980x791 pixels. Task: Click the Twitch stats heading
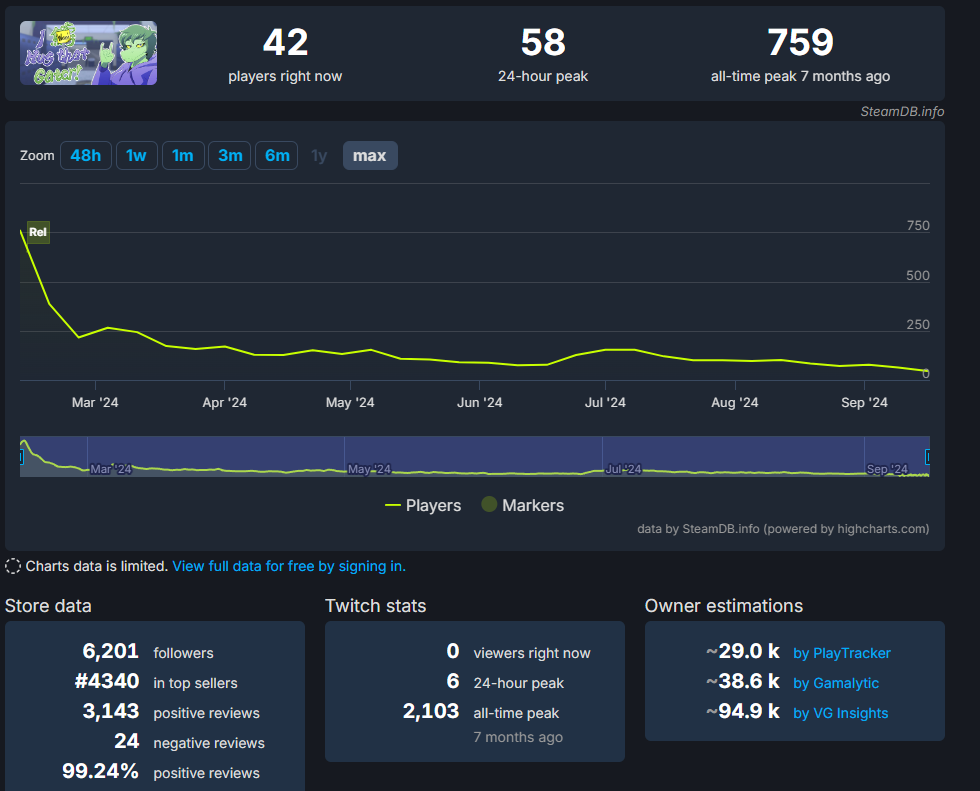[376, 605]
